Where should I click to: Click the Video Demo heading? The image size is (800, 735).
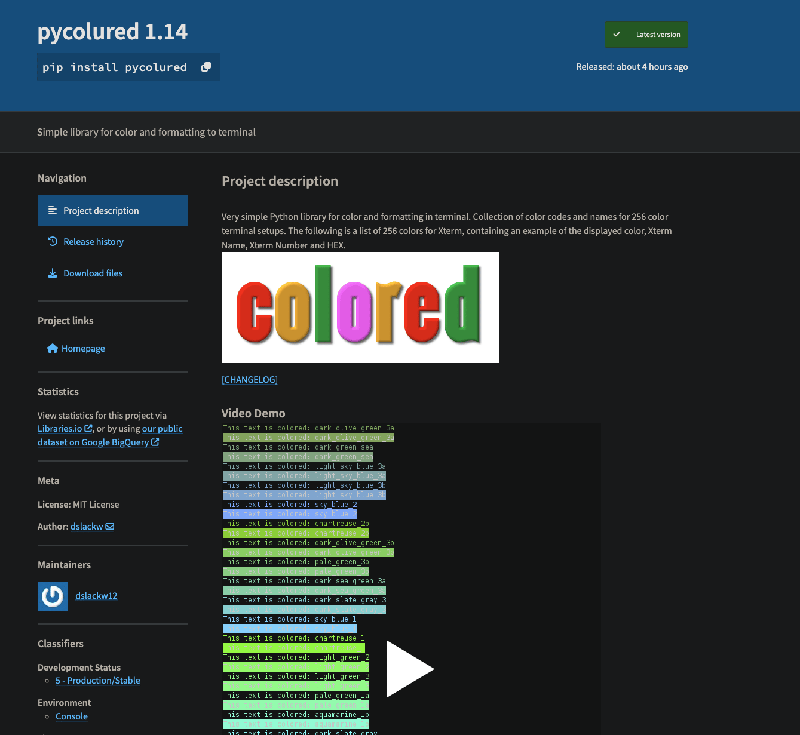coord(253,413)
